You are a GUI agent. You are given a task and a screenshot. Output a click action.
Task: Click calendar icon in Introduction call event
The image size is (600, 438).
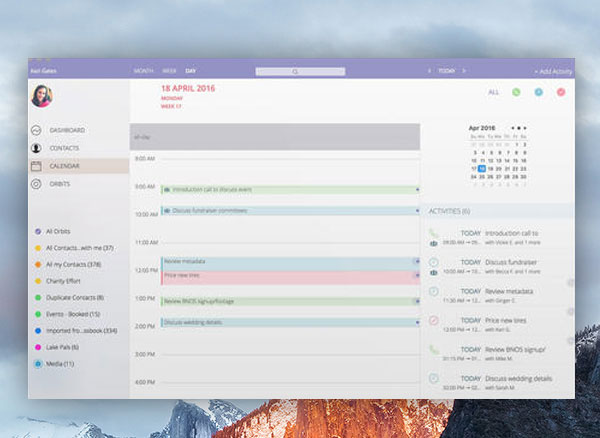167,190
